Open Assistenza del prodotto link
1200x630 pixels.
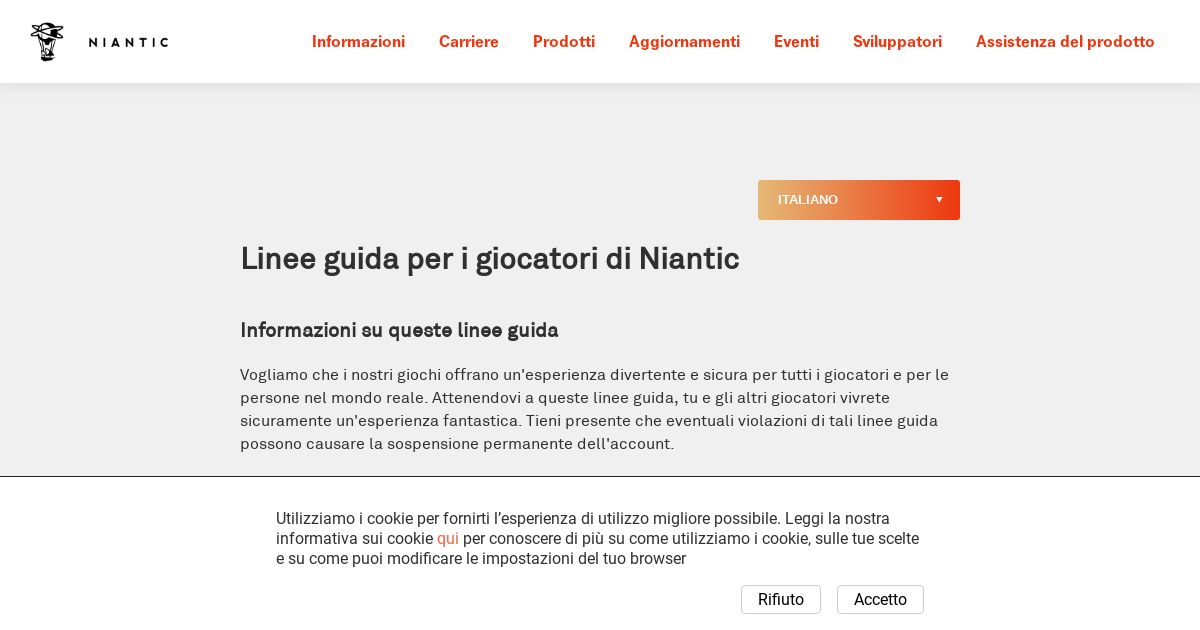(1065, 42)
